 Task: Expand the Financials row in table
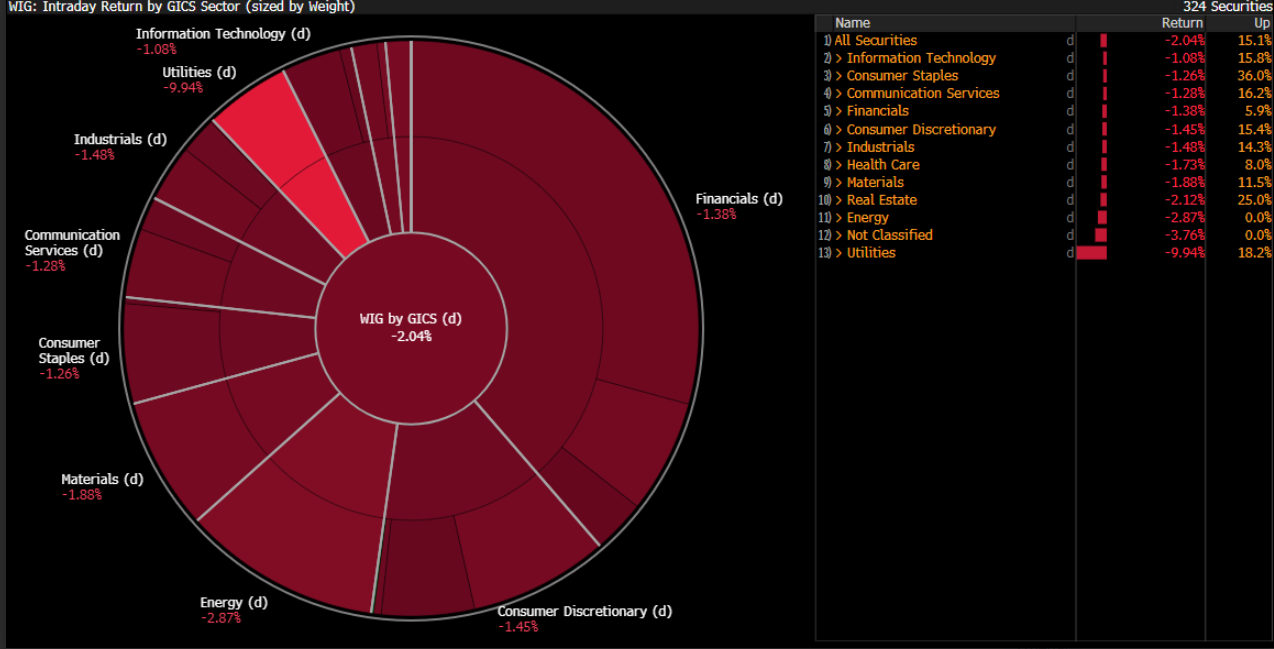pos(839,111)
